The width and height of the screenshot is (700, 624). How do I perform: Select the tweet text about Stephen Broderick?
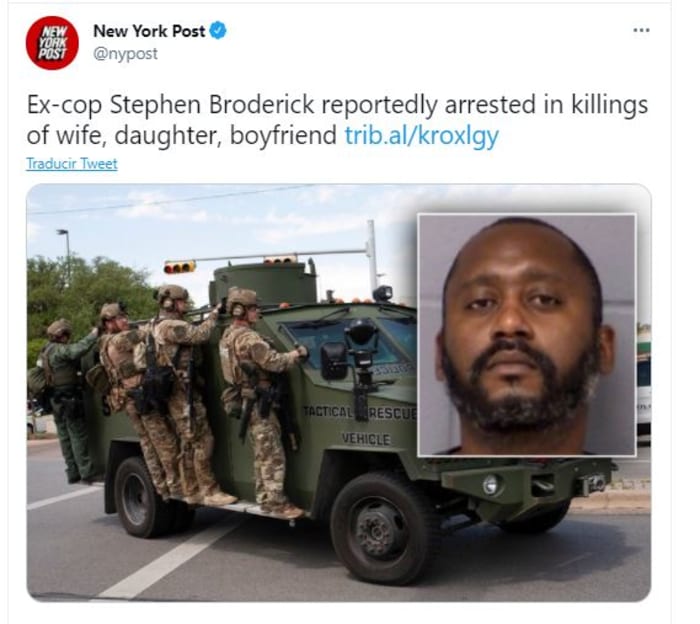coord(337,120)
